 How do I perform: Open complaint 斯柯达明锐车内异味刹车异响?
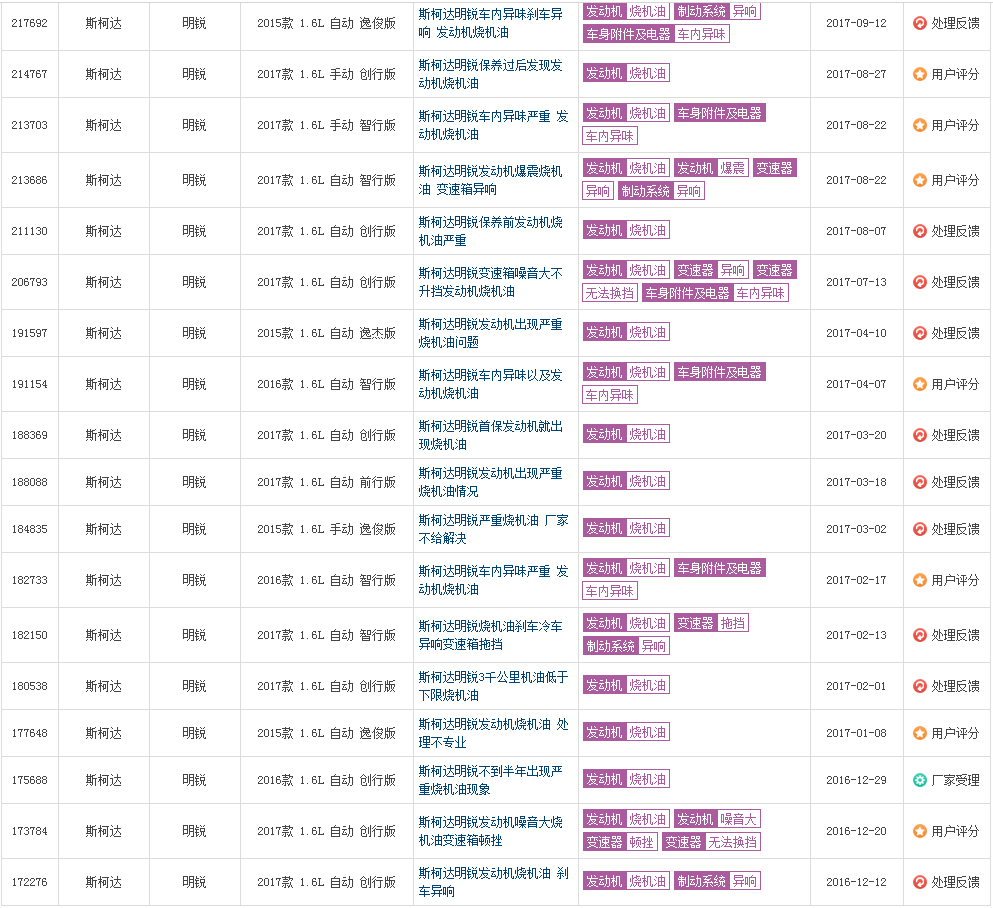[490, 23]
